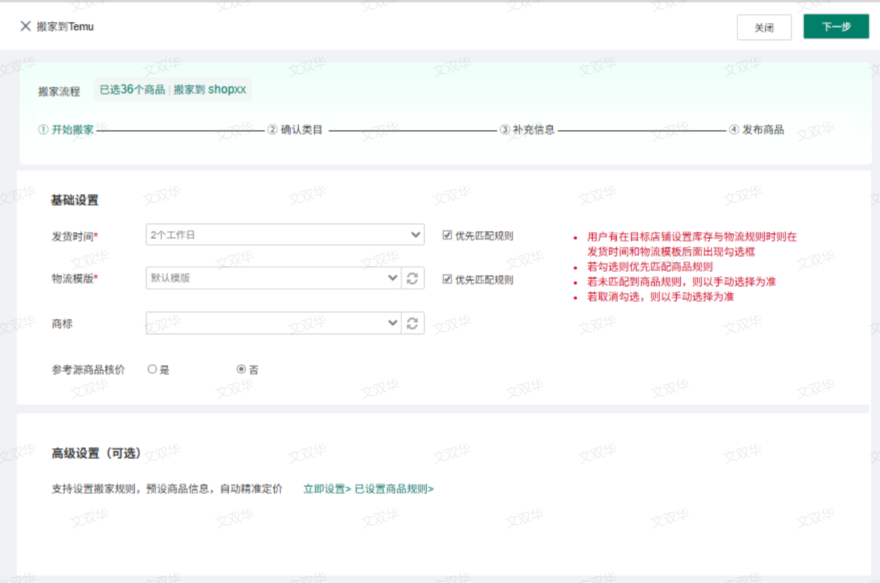
Task: Expand the 物流模版 dropdown
Action: [273, 278]
